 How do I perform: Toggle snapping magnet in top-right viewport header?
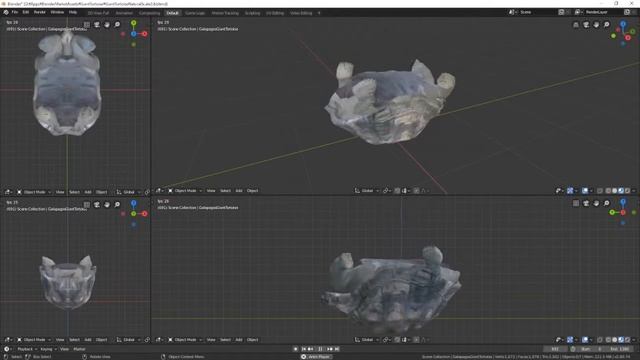tap(397, 191)
